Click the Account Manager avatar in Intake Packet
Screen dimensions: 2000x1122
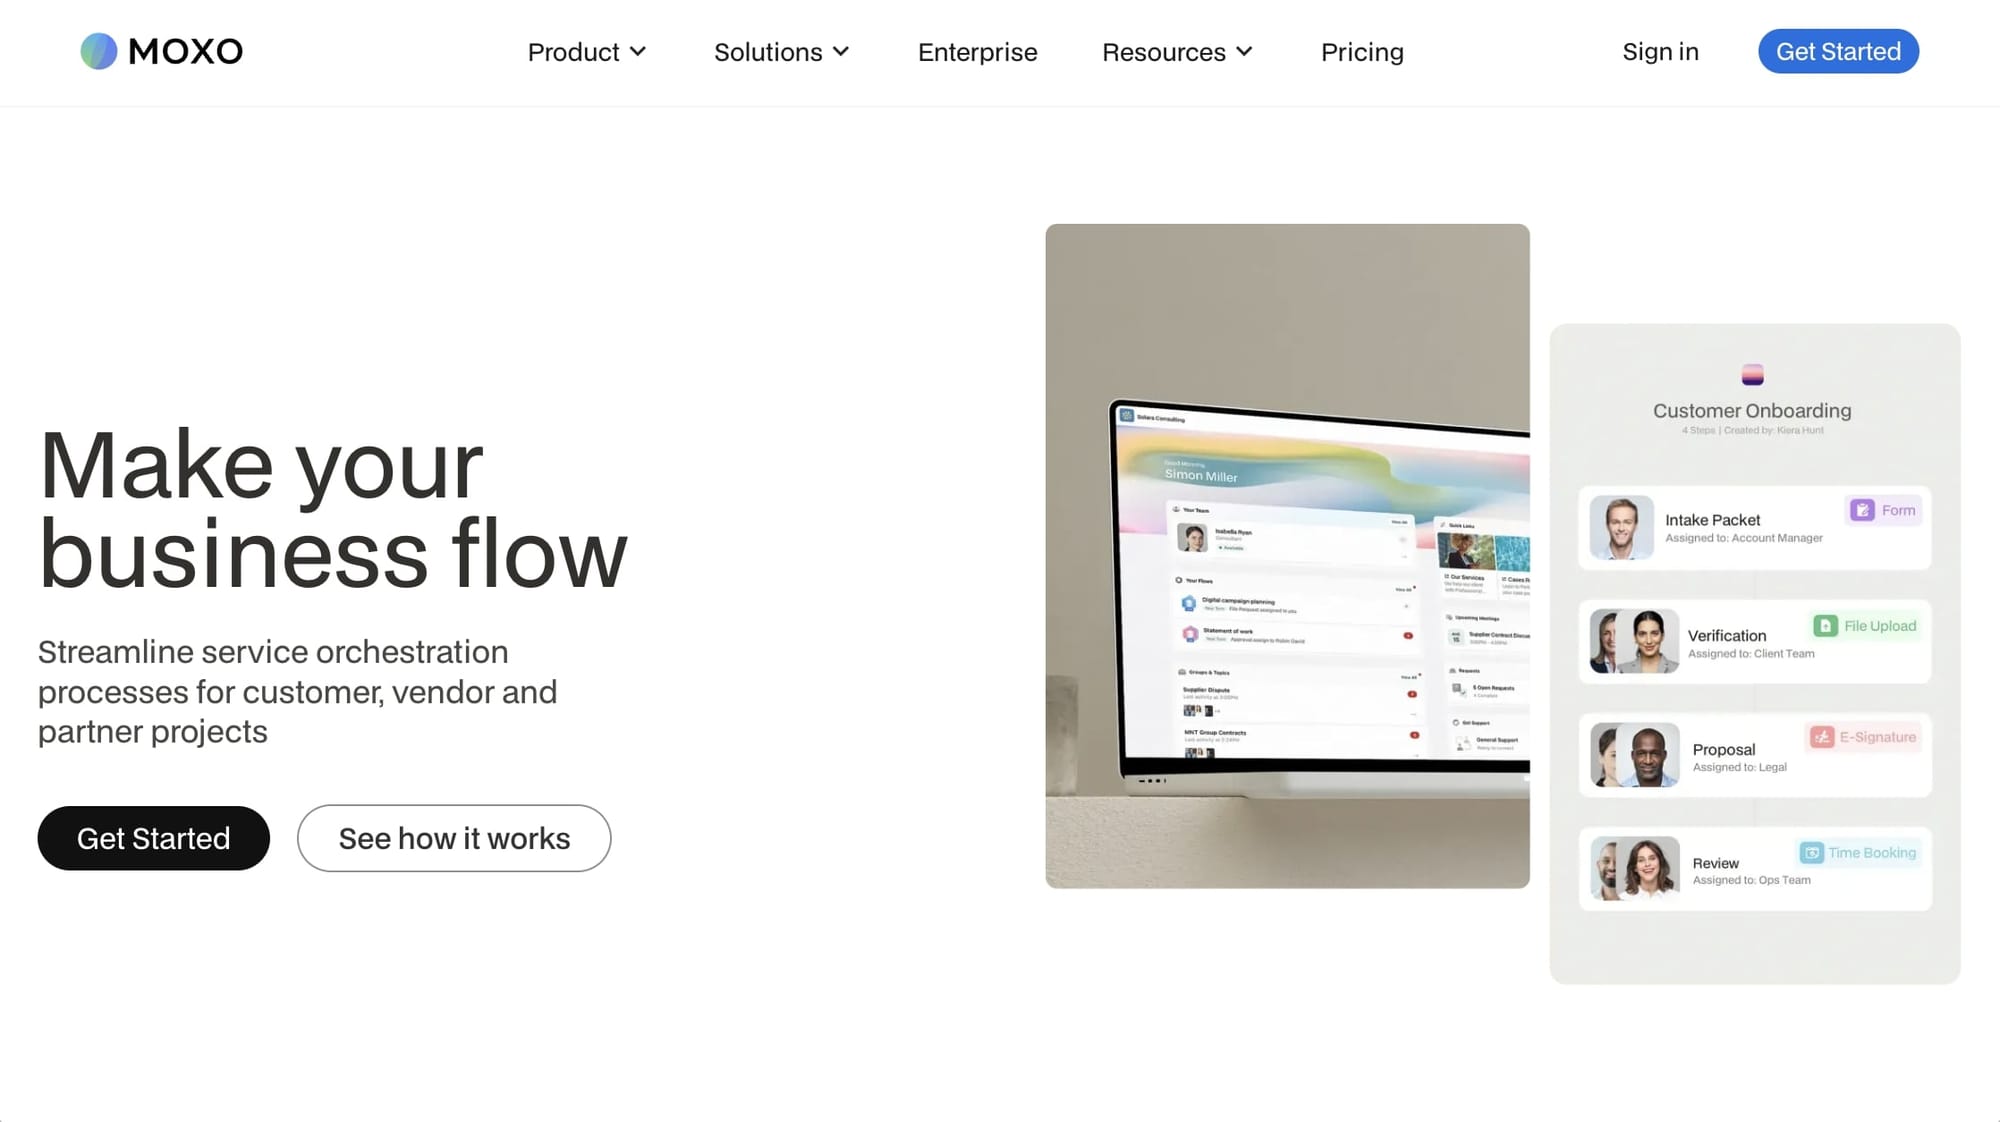tap(1621, 527)
